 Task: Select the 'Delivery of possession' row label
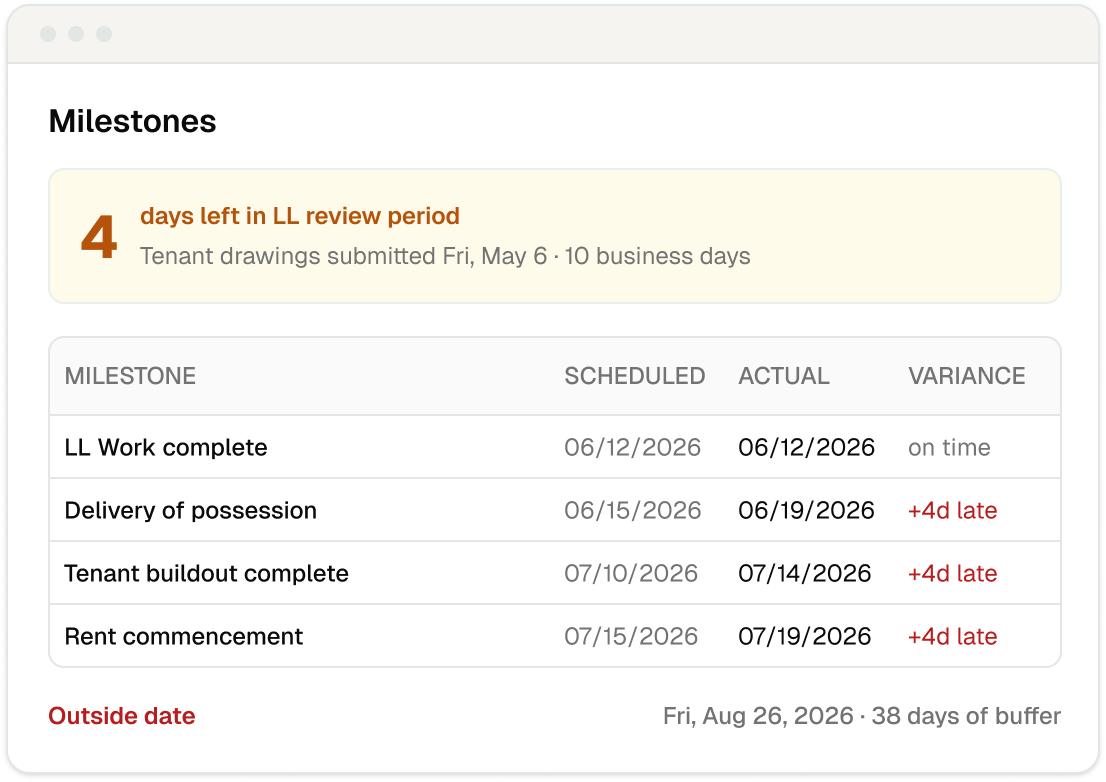point(190,510)
